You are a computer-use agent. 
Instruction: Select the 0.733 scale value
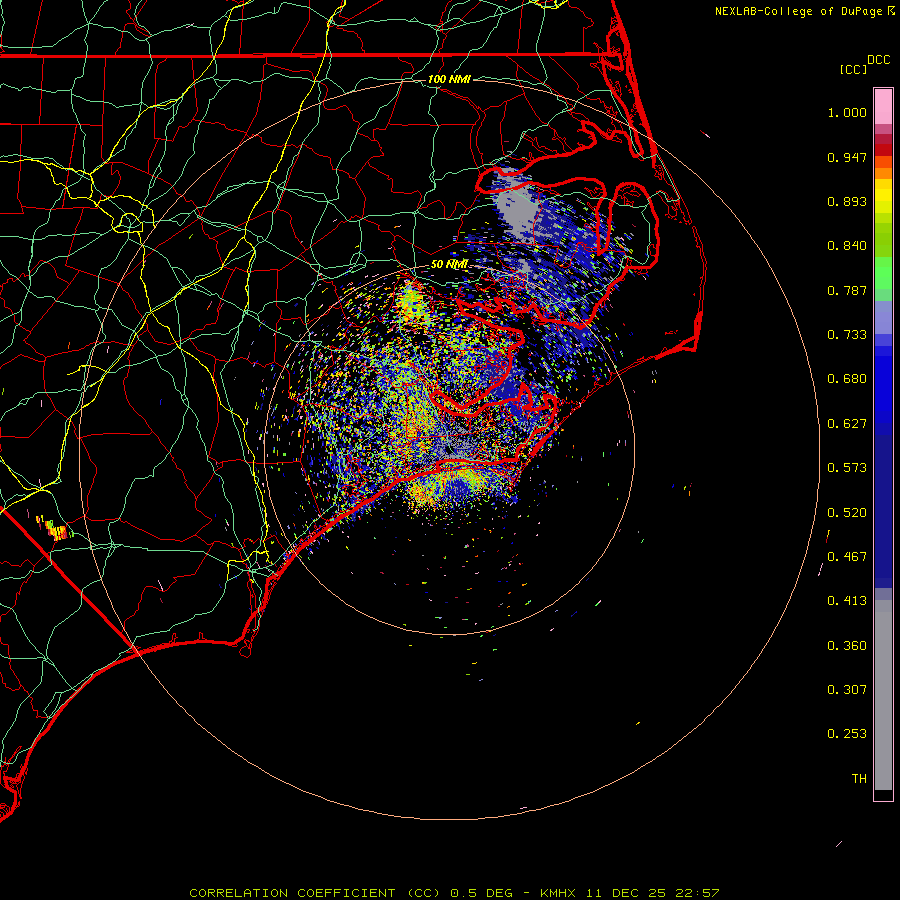[847, 335]
